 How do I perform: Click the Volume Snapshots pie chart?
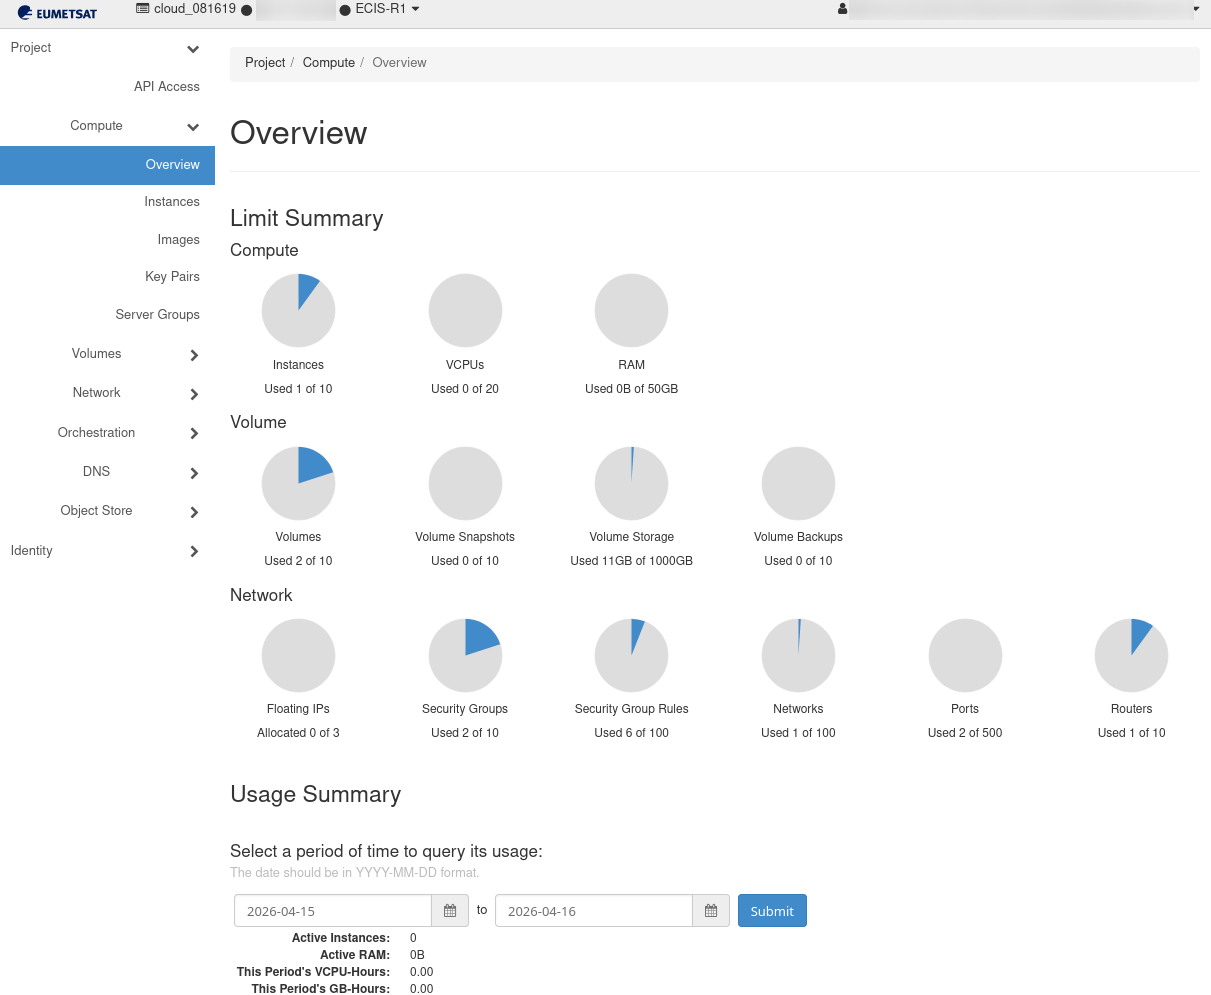465,483
